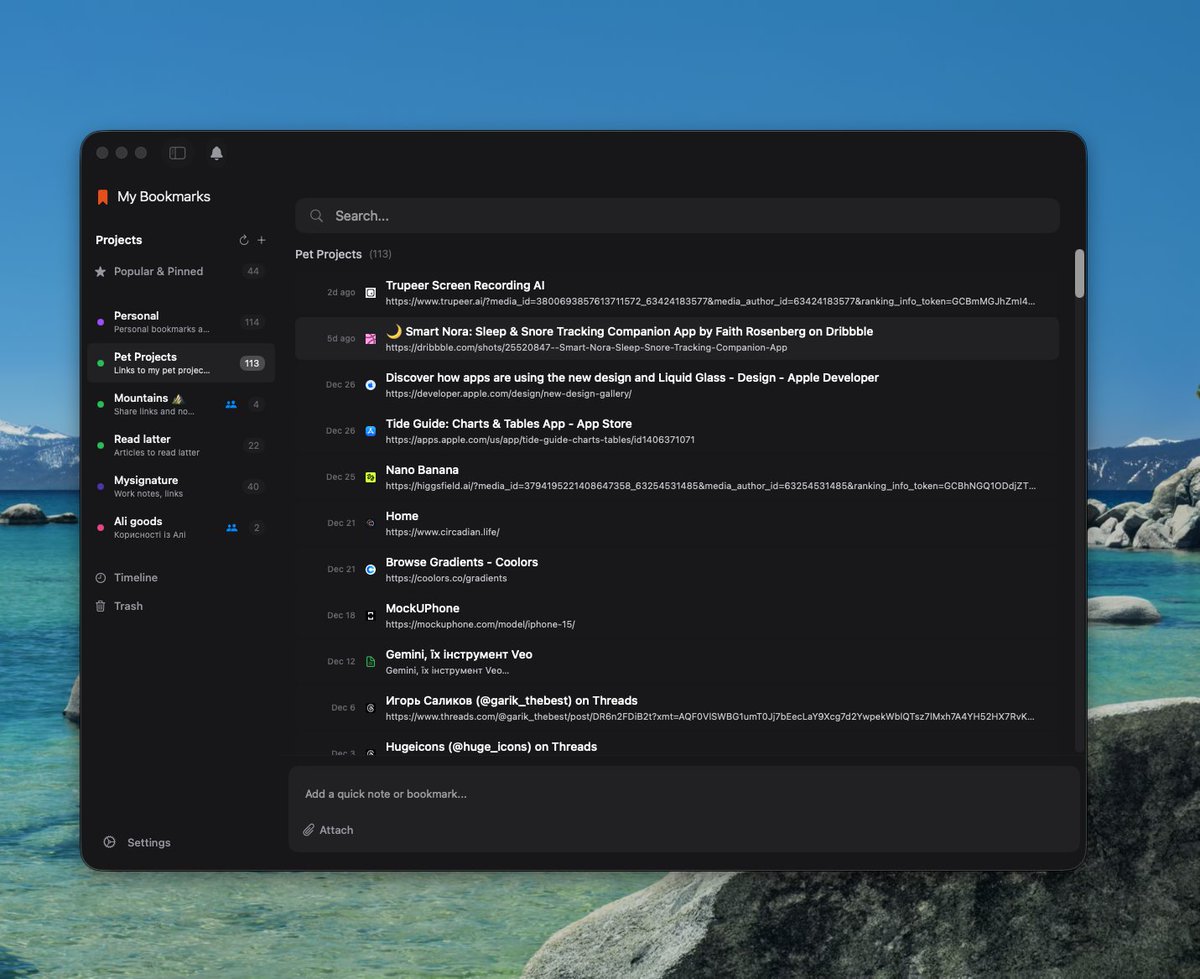This screenshot has height=979, width=1200.
Task: Click the search magnifier icon
Action: pyautogui.click(x=317, y=216)
